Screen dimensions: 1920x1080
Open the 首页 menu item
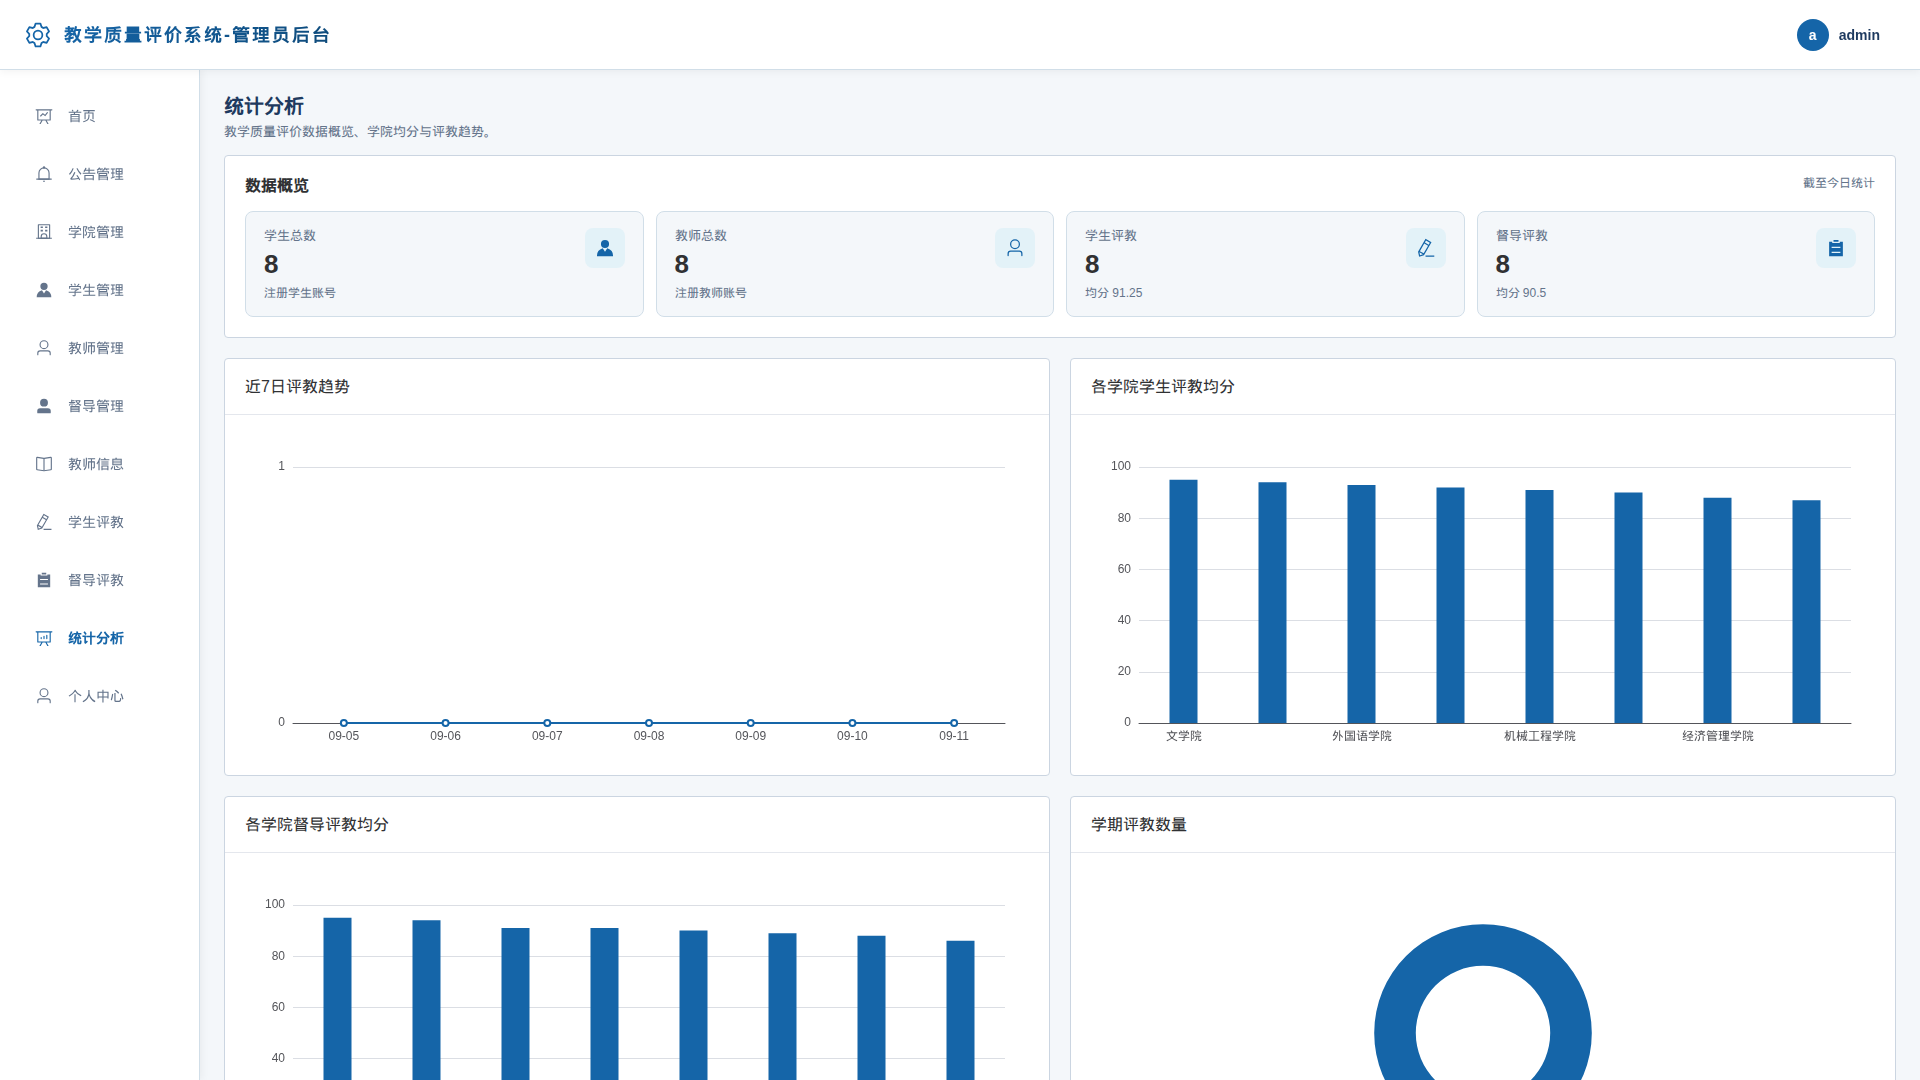[100, 116]
